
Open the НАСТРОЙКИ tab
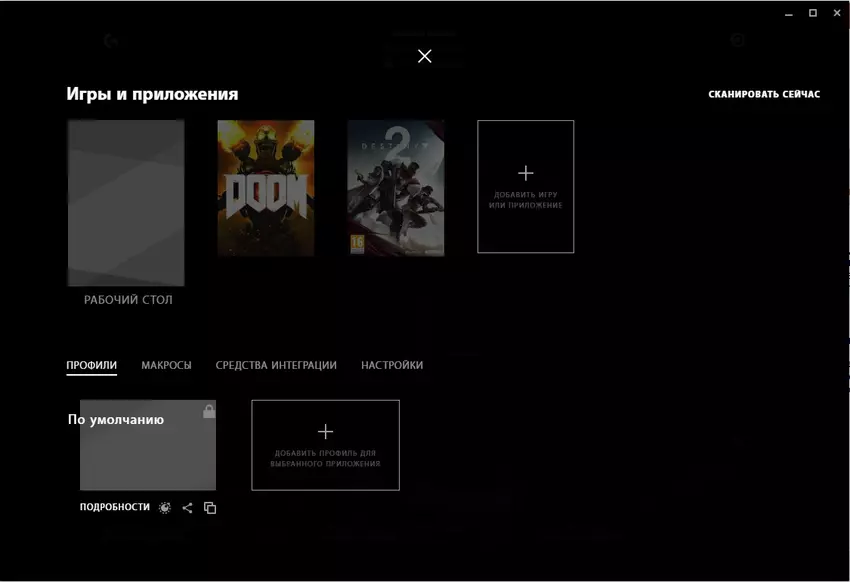click(x=392, y=365)
